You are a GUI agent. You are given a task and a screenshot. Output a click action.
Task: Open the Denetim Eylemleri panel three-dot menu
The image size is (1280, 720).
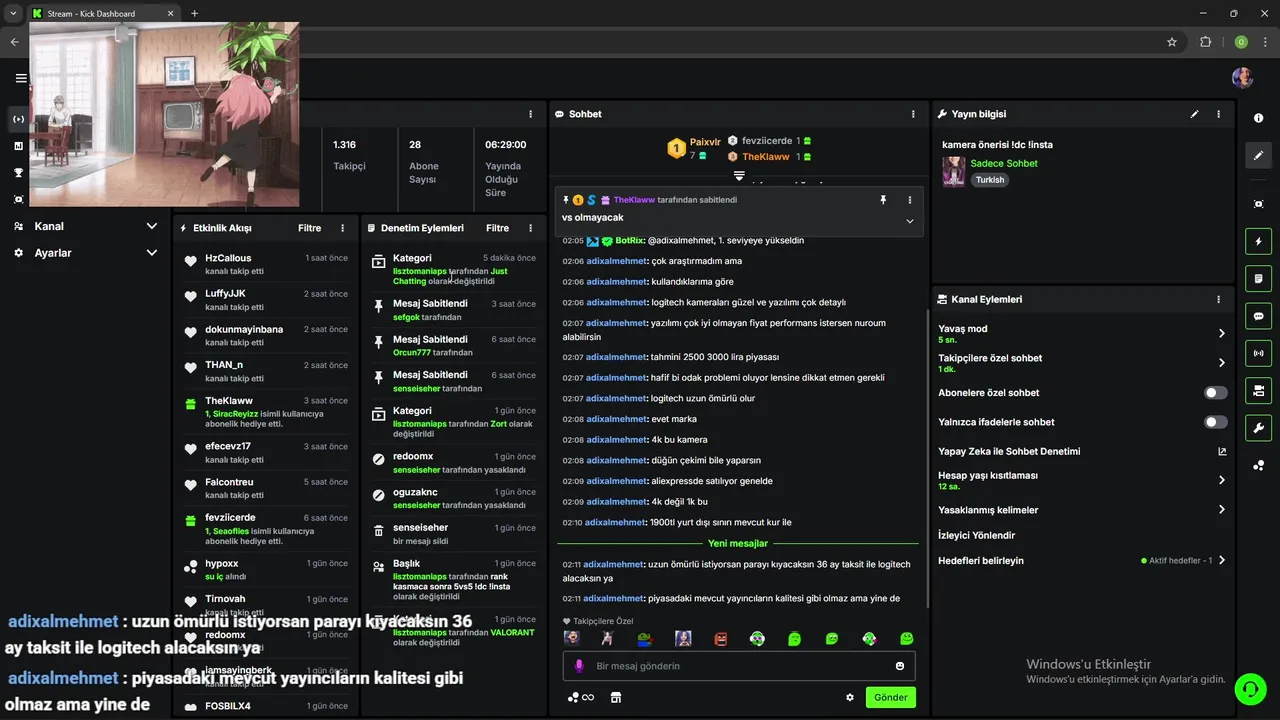click(531, 228)
